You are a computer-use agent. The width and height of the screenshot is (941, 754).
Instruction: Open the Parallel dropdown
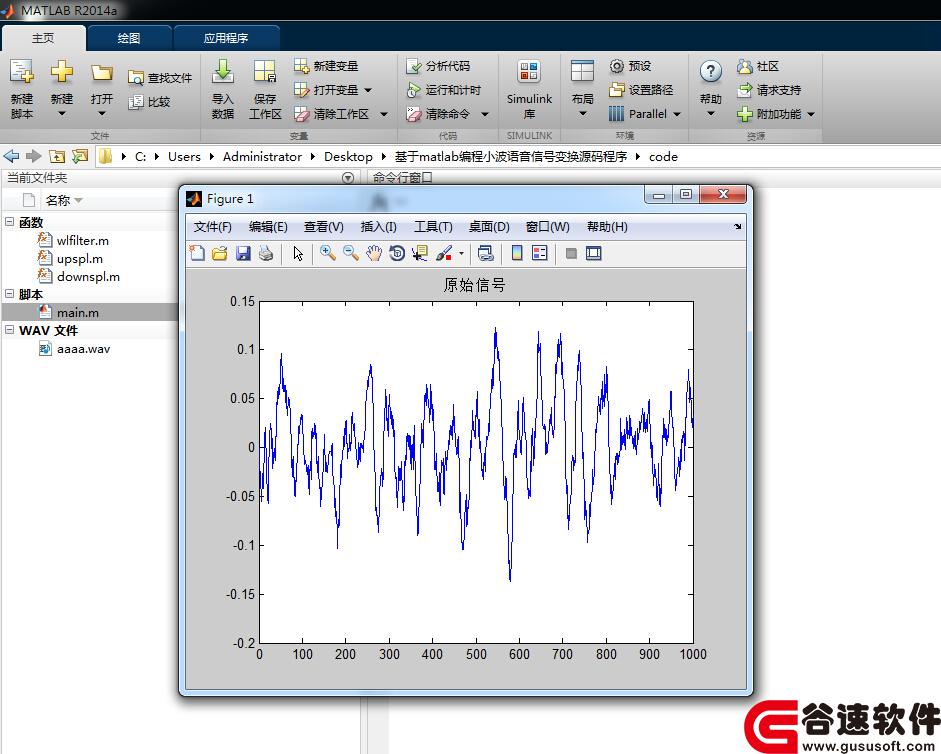677,114
